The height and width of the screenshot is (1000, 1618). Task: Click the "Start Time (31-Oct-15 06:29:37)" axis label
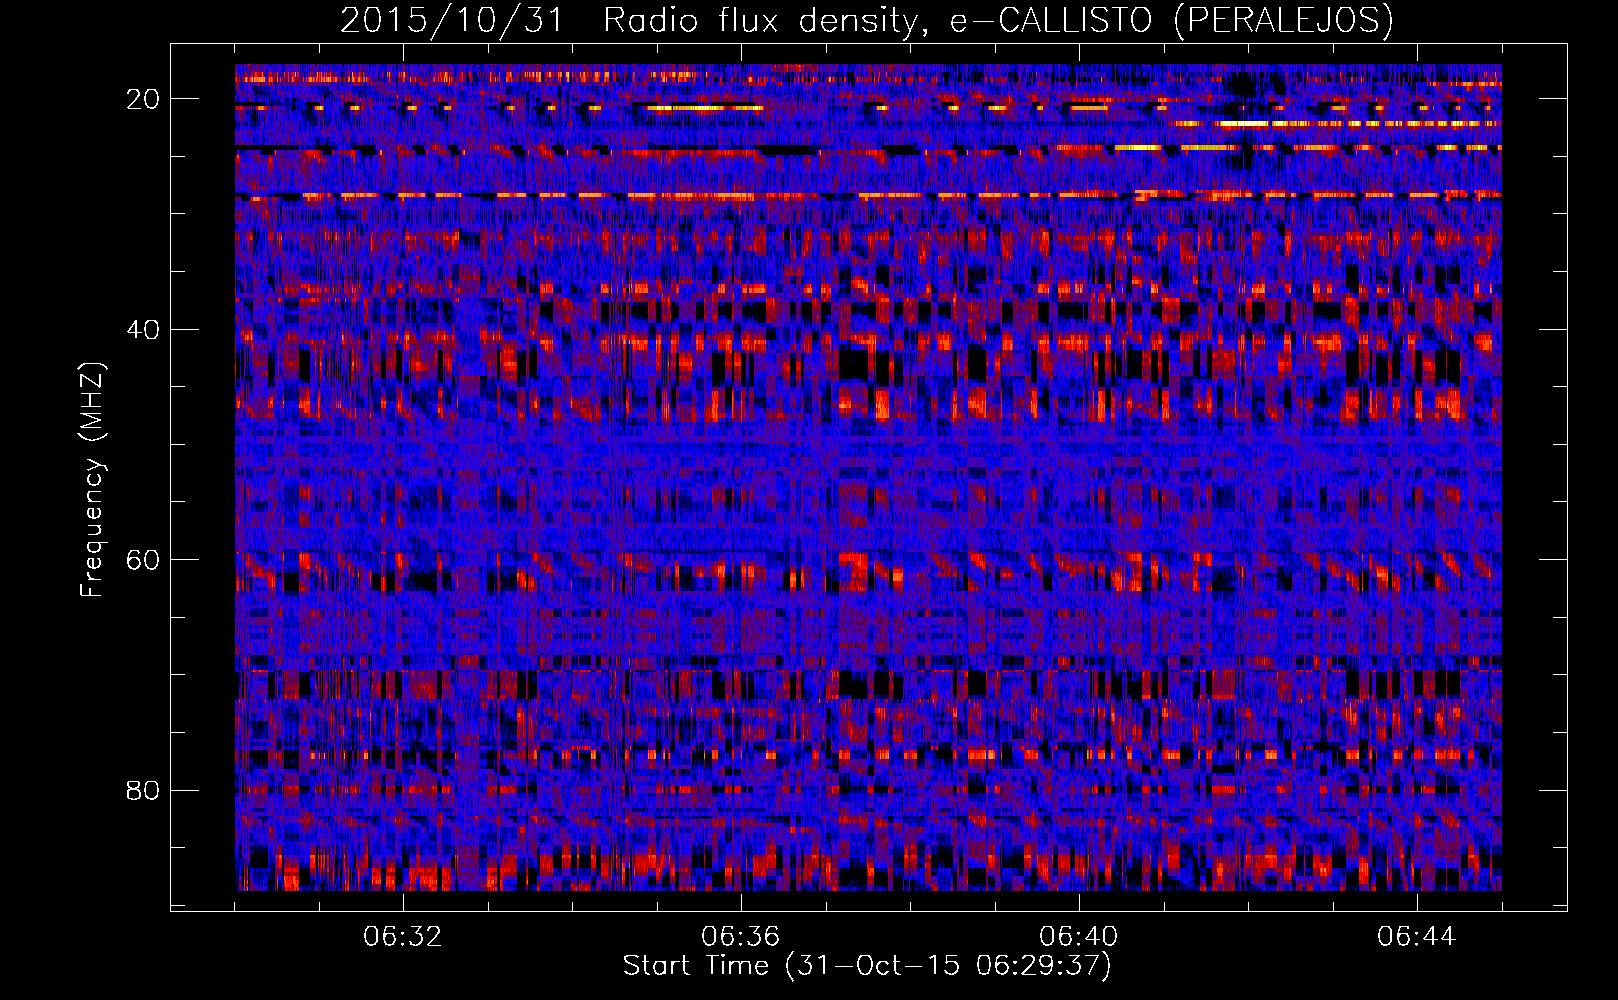coord(867,966)
